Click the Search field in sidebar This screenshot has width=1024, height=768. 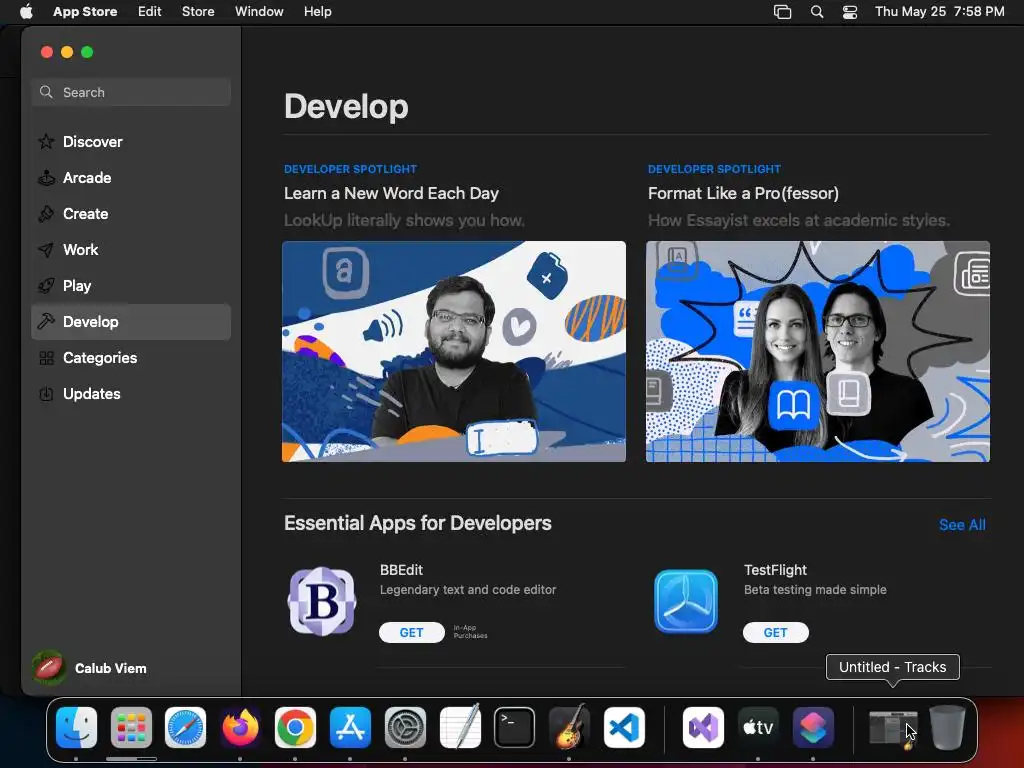pos(131,92)
